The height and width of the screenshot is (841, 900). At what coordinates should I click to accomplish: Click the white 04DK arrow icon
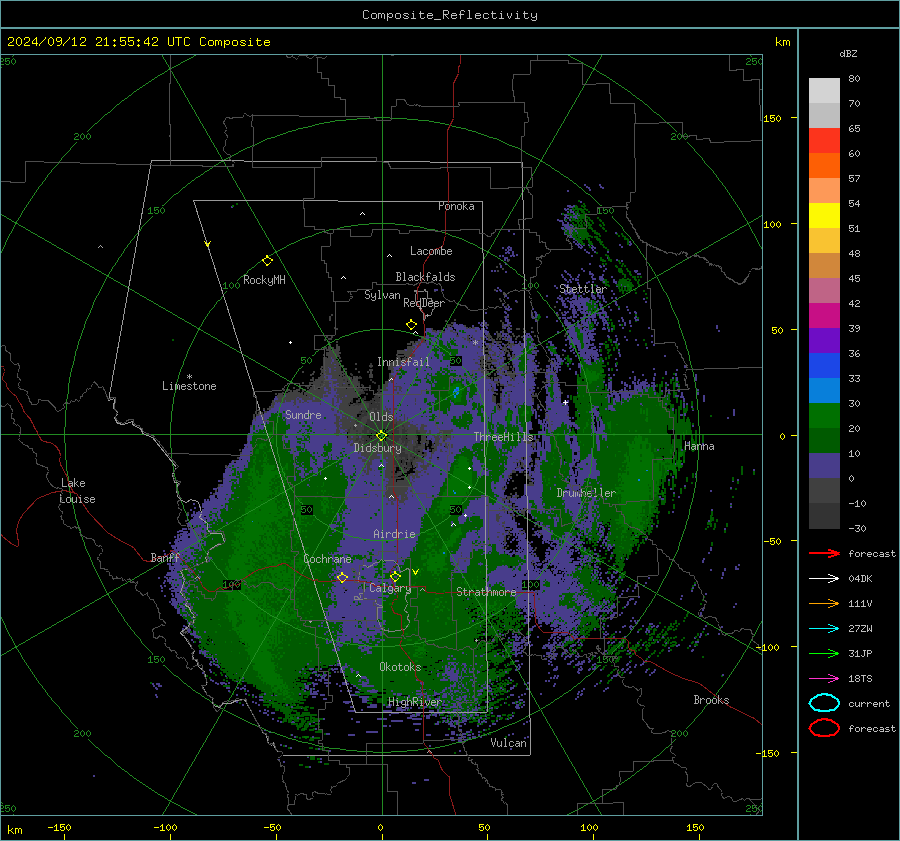tap(824, 579)
